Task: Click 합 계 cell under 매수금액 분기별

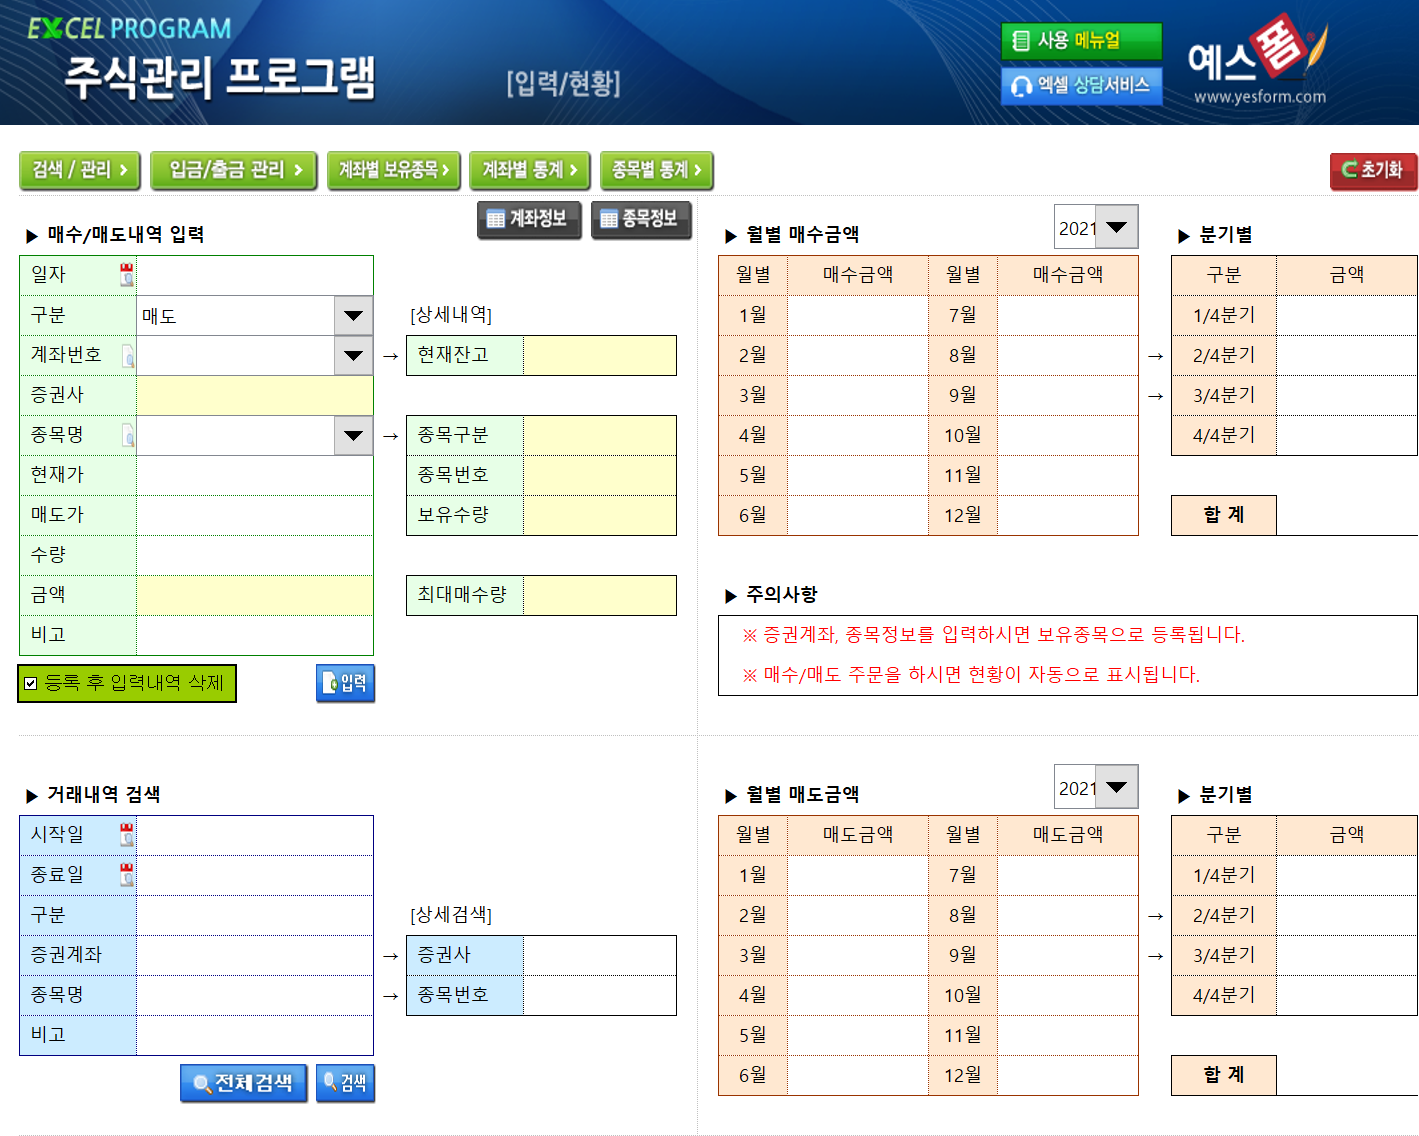Action: (x=1224, y=515)
